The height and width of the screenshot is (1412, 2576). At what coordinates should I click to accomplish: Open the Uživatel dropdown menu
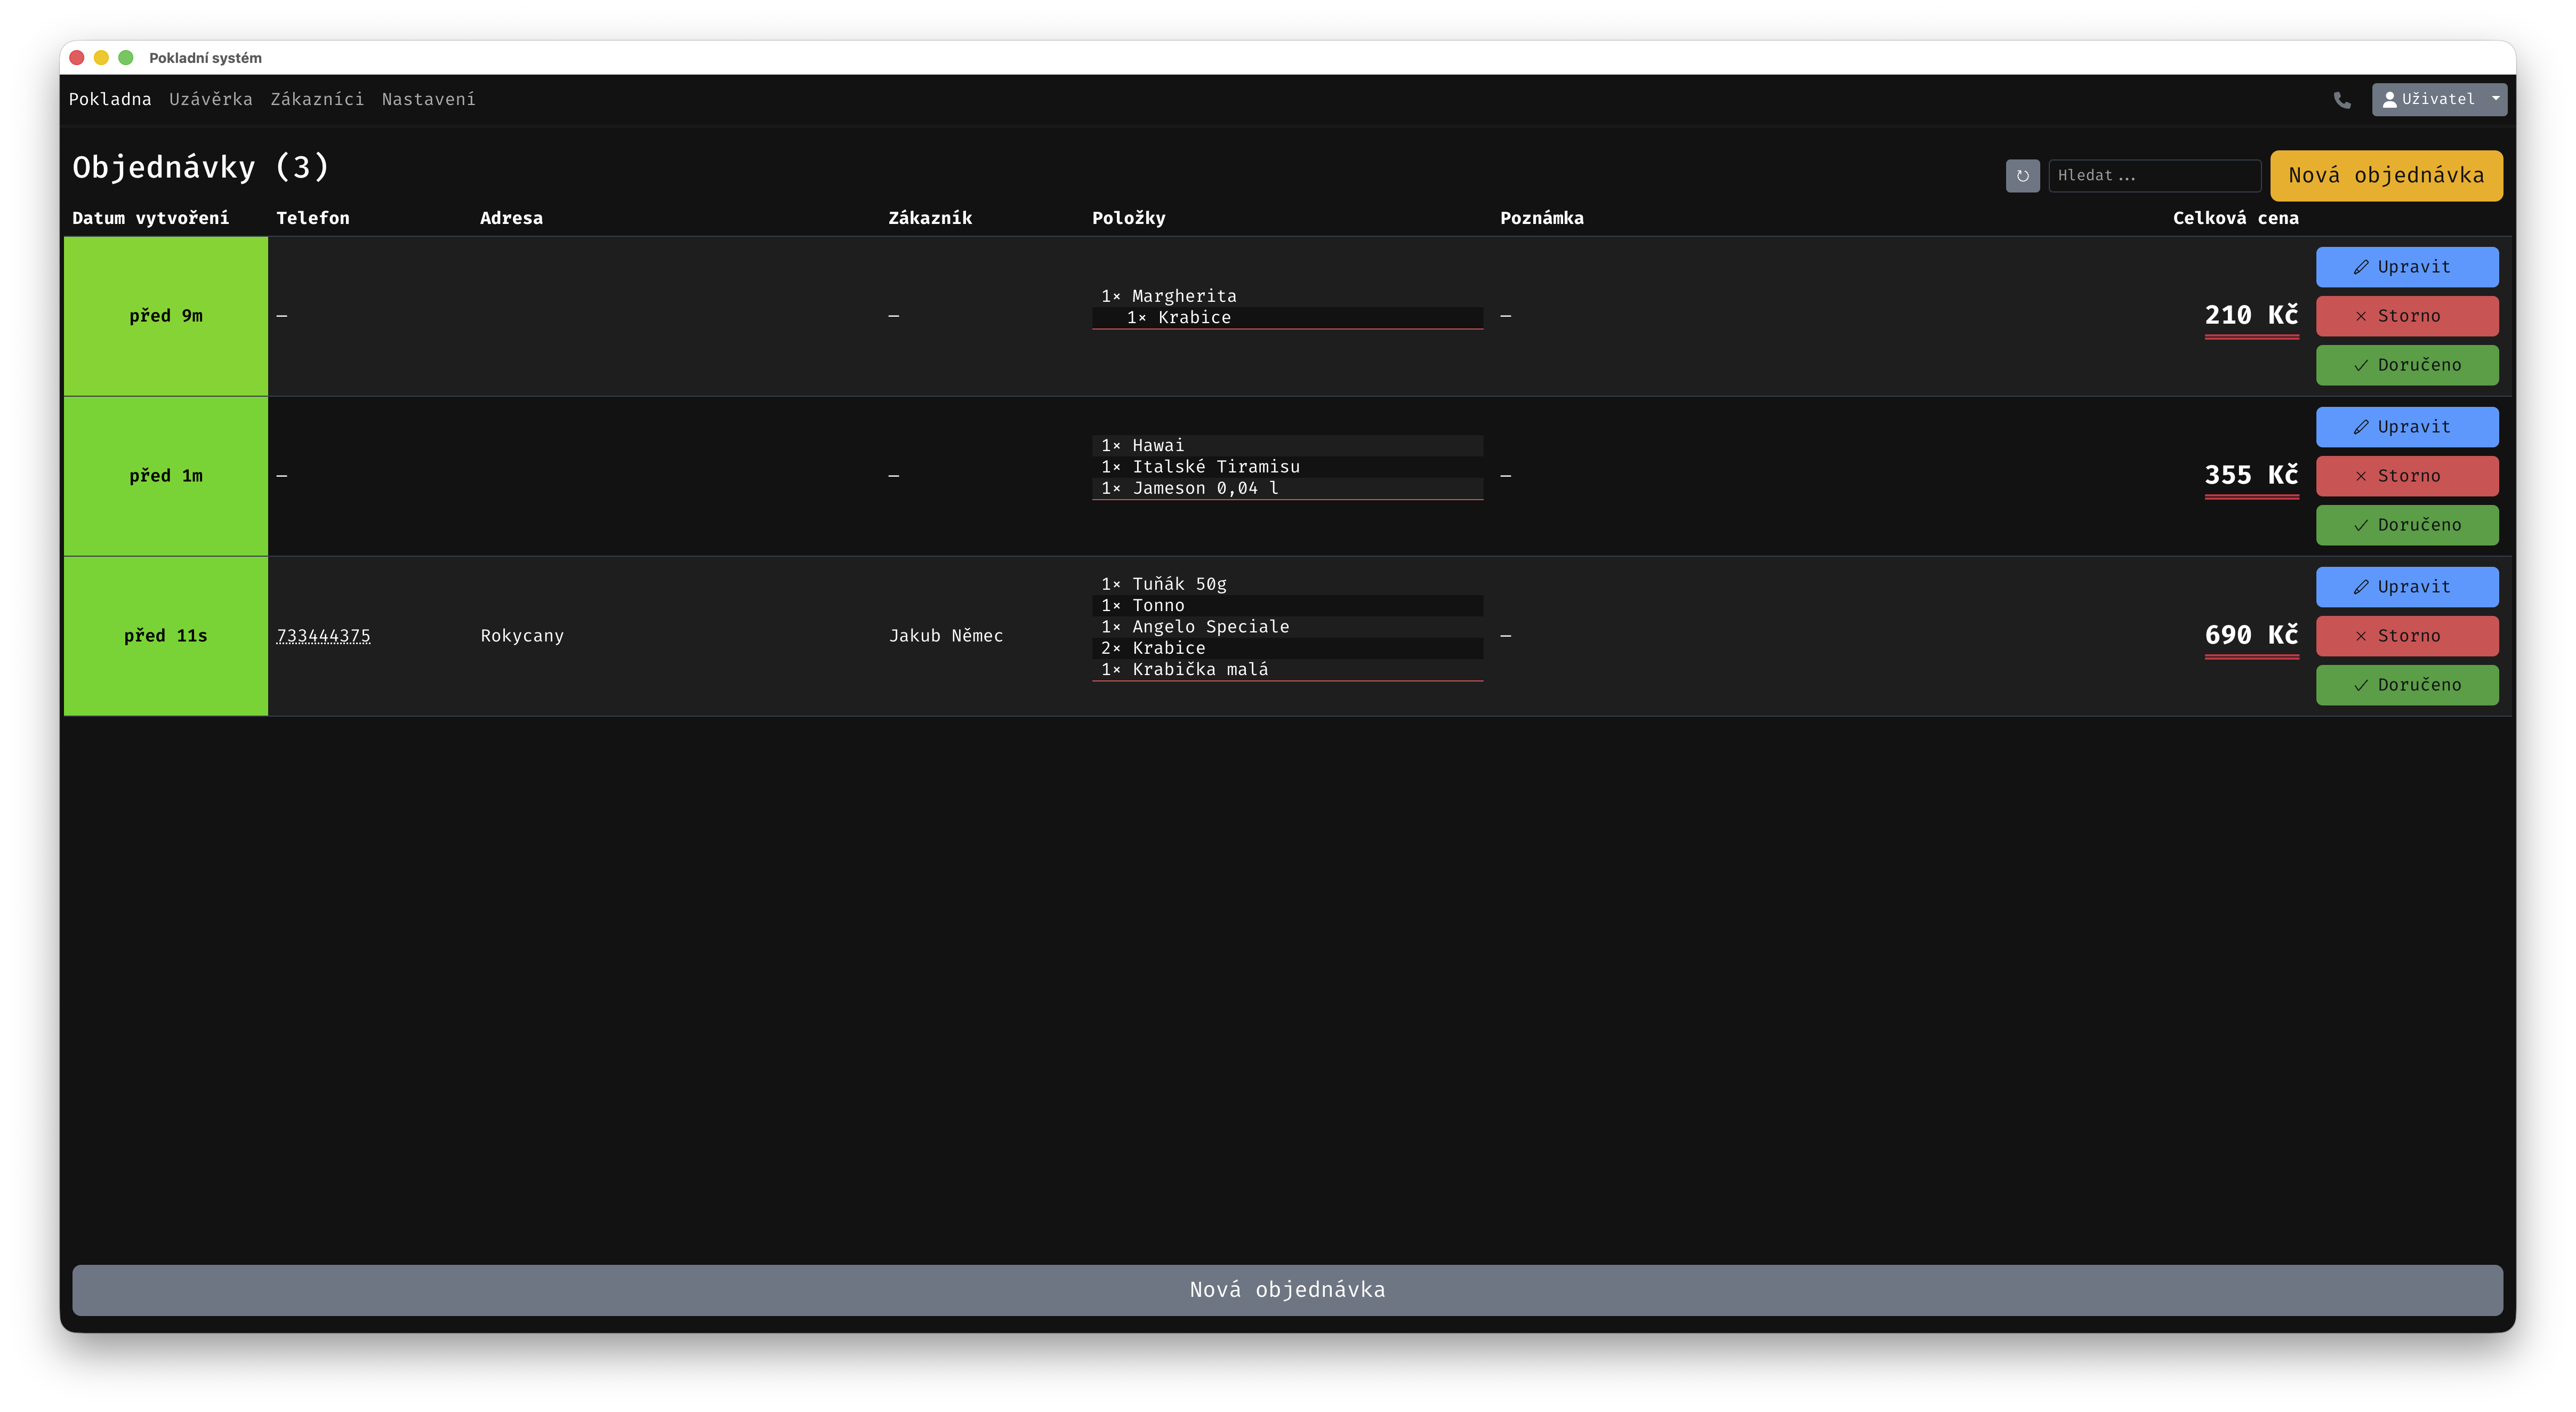(x=2438, y=99)
